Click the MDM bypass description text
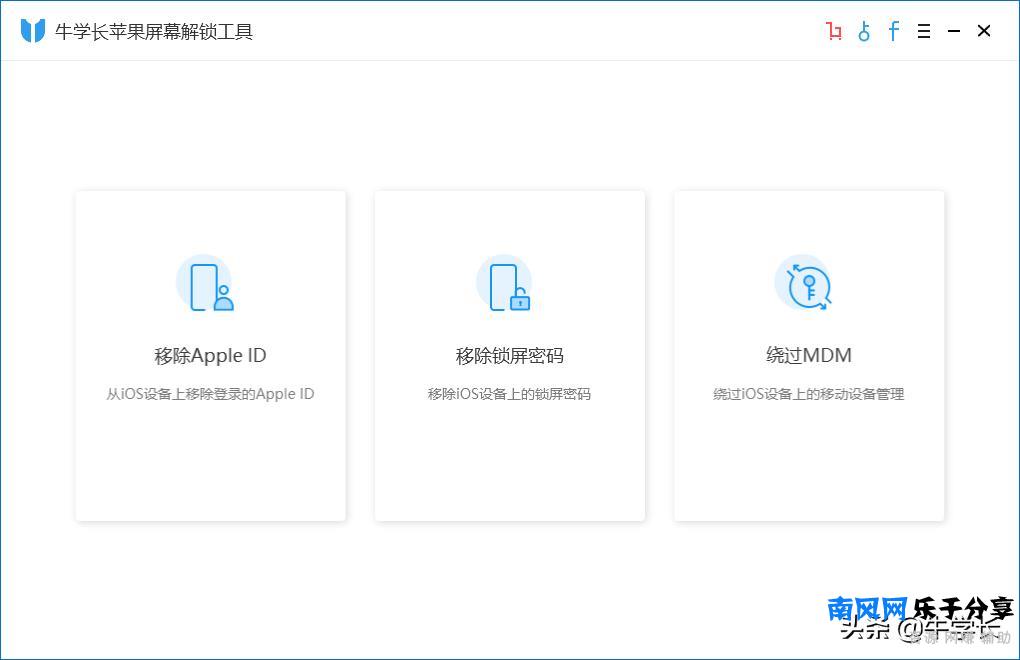Screen dimensions: 1020x660 [x=807, y=393]
